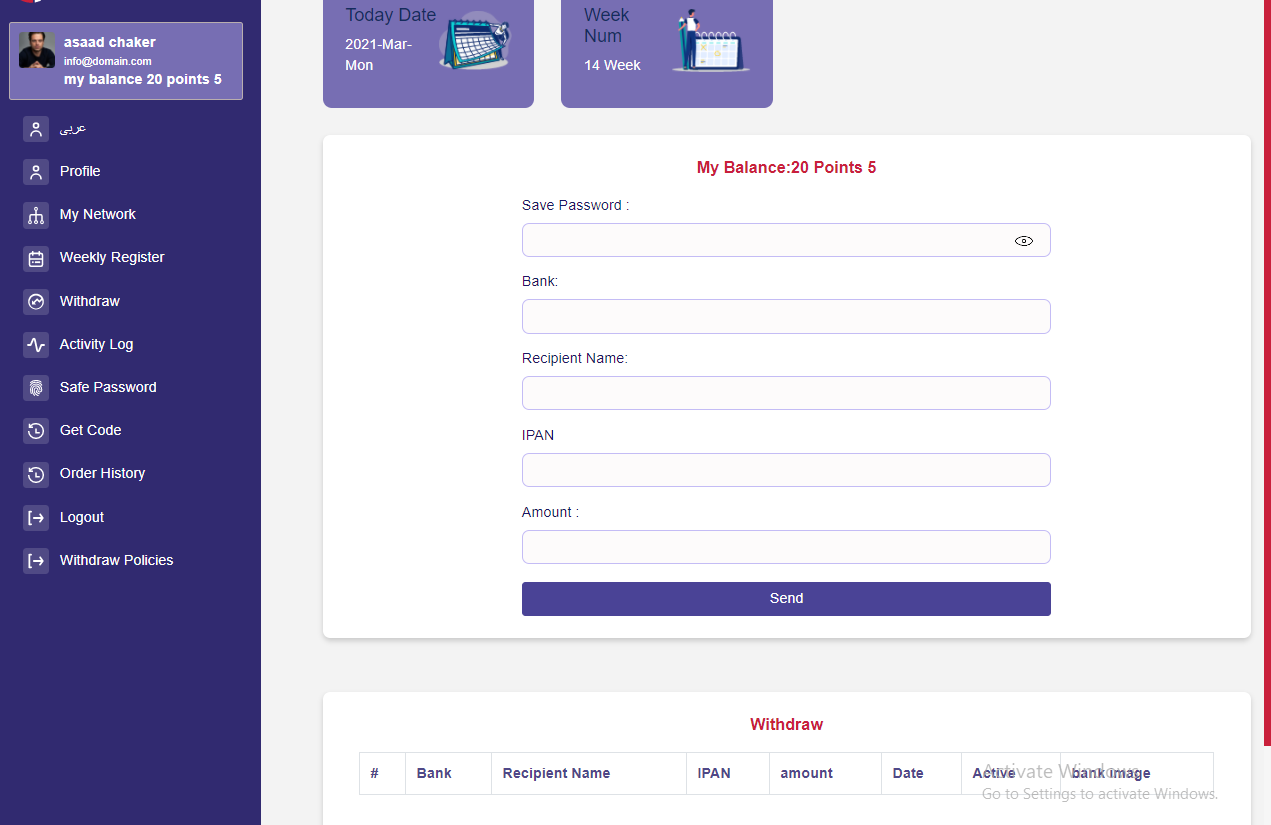Toggle password visibility with the eye icon

coord(1023,241)
